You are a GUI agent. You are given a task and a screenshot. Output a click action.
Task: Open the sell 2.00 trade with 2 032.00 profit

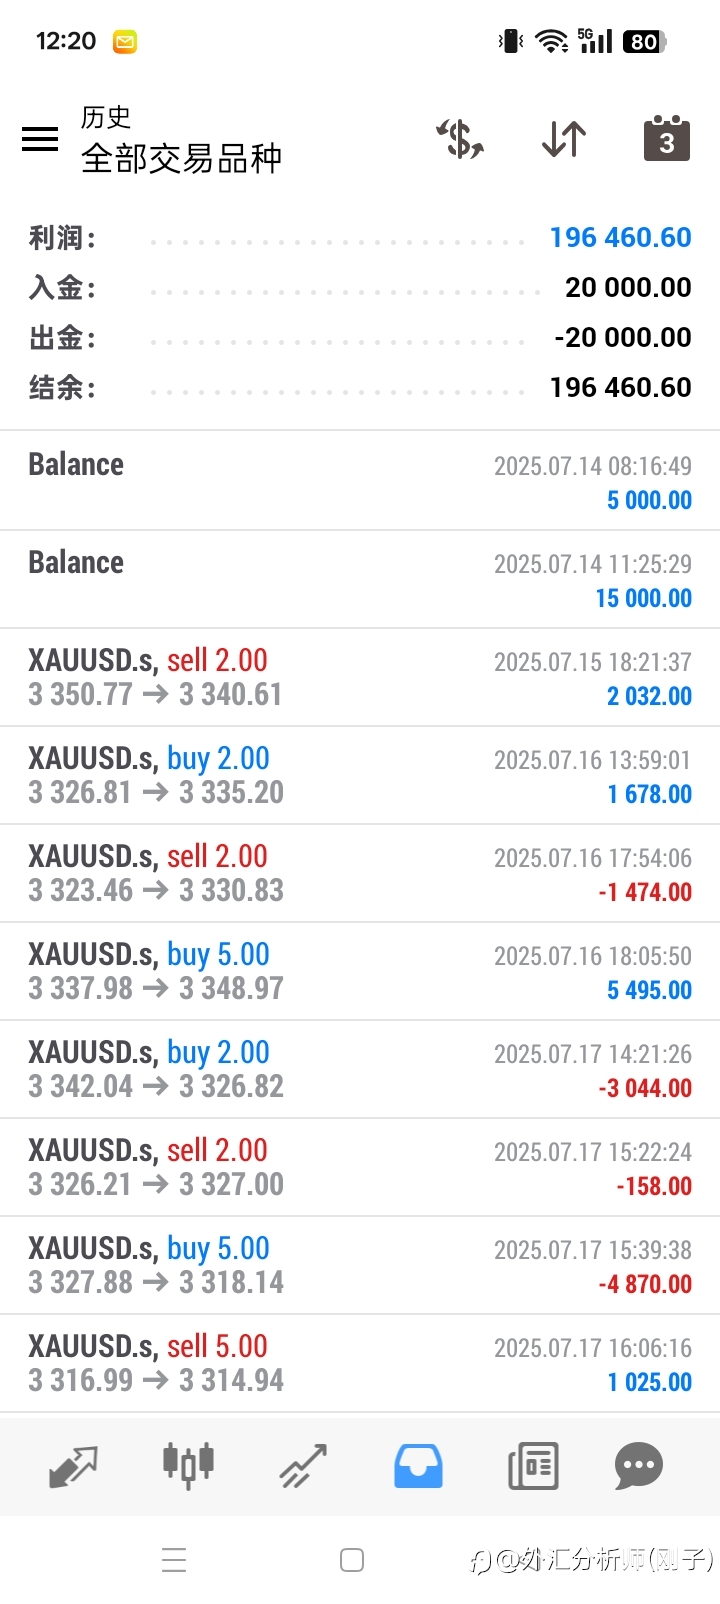click(360, 677)
